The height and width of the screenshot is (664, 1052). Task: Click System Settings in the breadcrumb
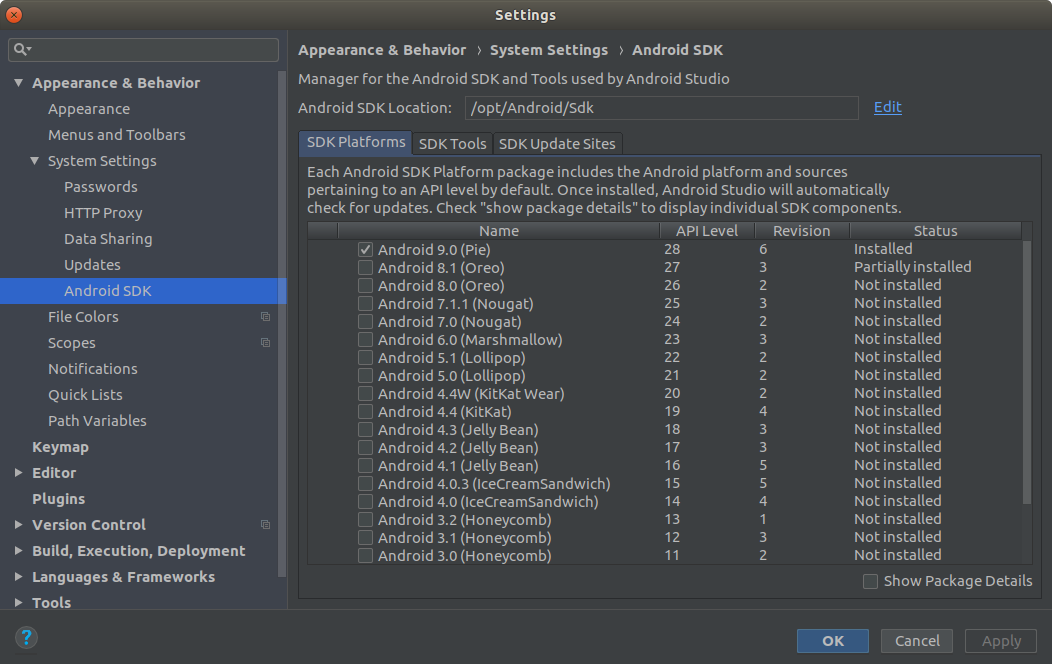click(x=549, y=50)
